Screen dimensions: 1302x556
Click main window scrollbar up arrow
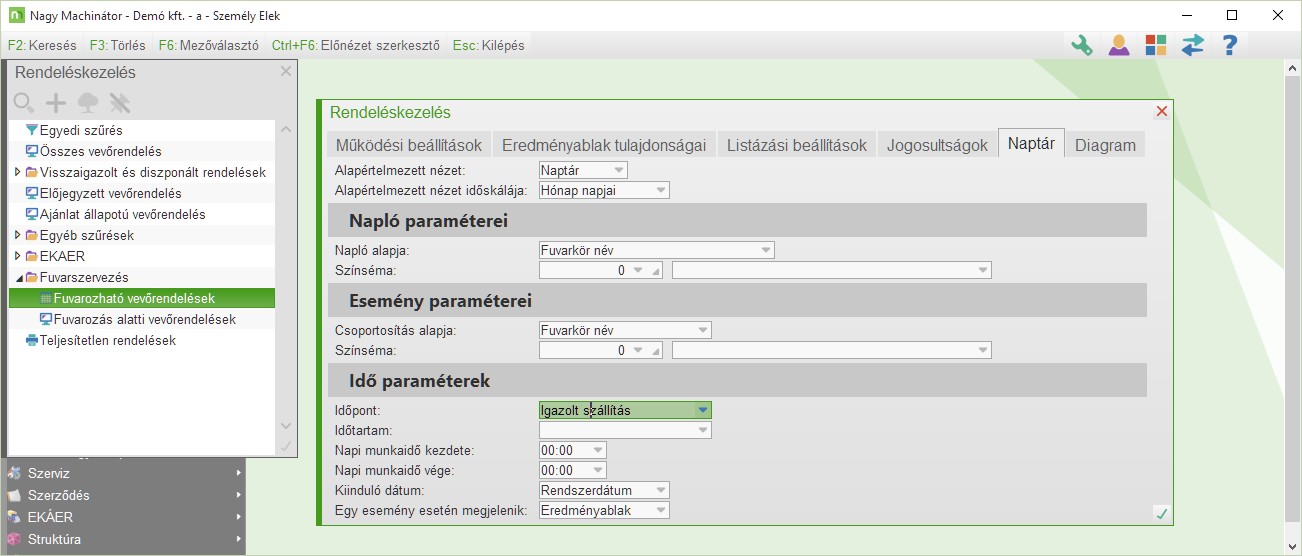pos(1291,70)
